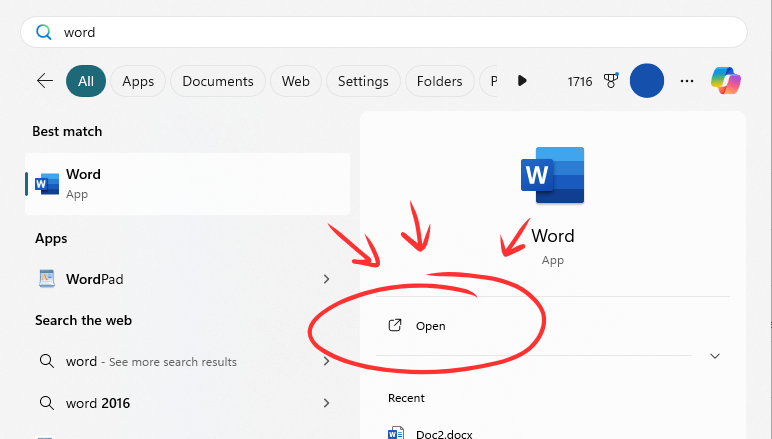The width and height of the screenshot is (772, 439).
Task: Select the Word best match result
Action: click(x=188, y=184)
